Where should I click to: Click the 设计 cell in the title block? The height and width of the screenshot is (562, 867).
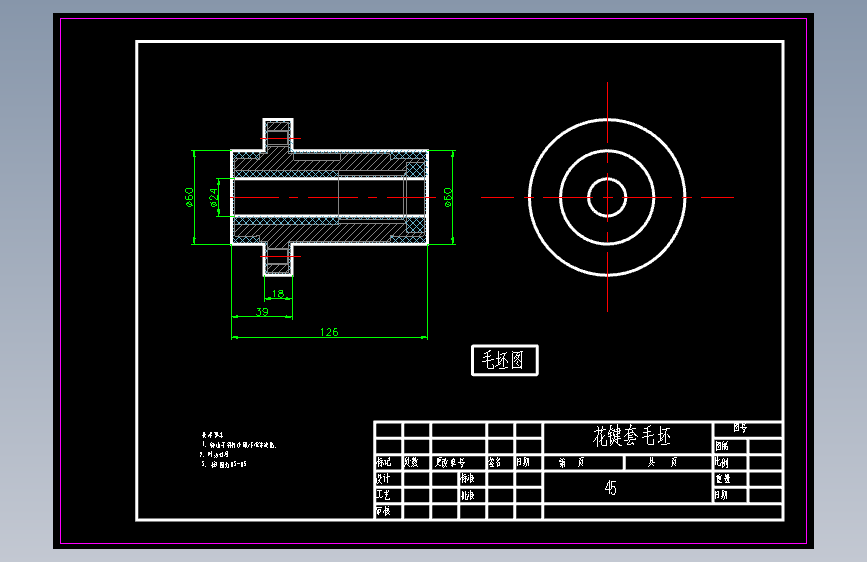(x=389, y=478)
